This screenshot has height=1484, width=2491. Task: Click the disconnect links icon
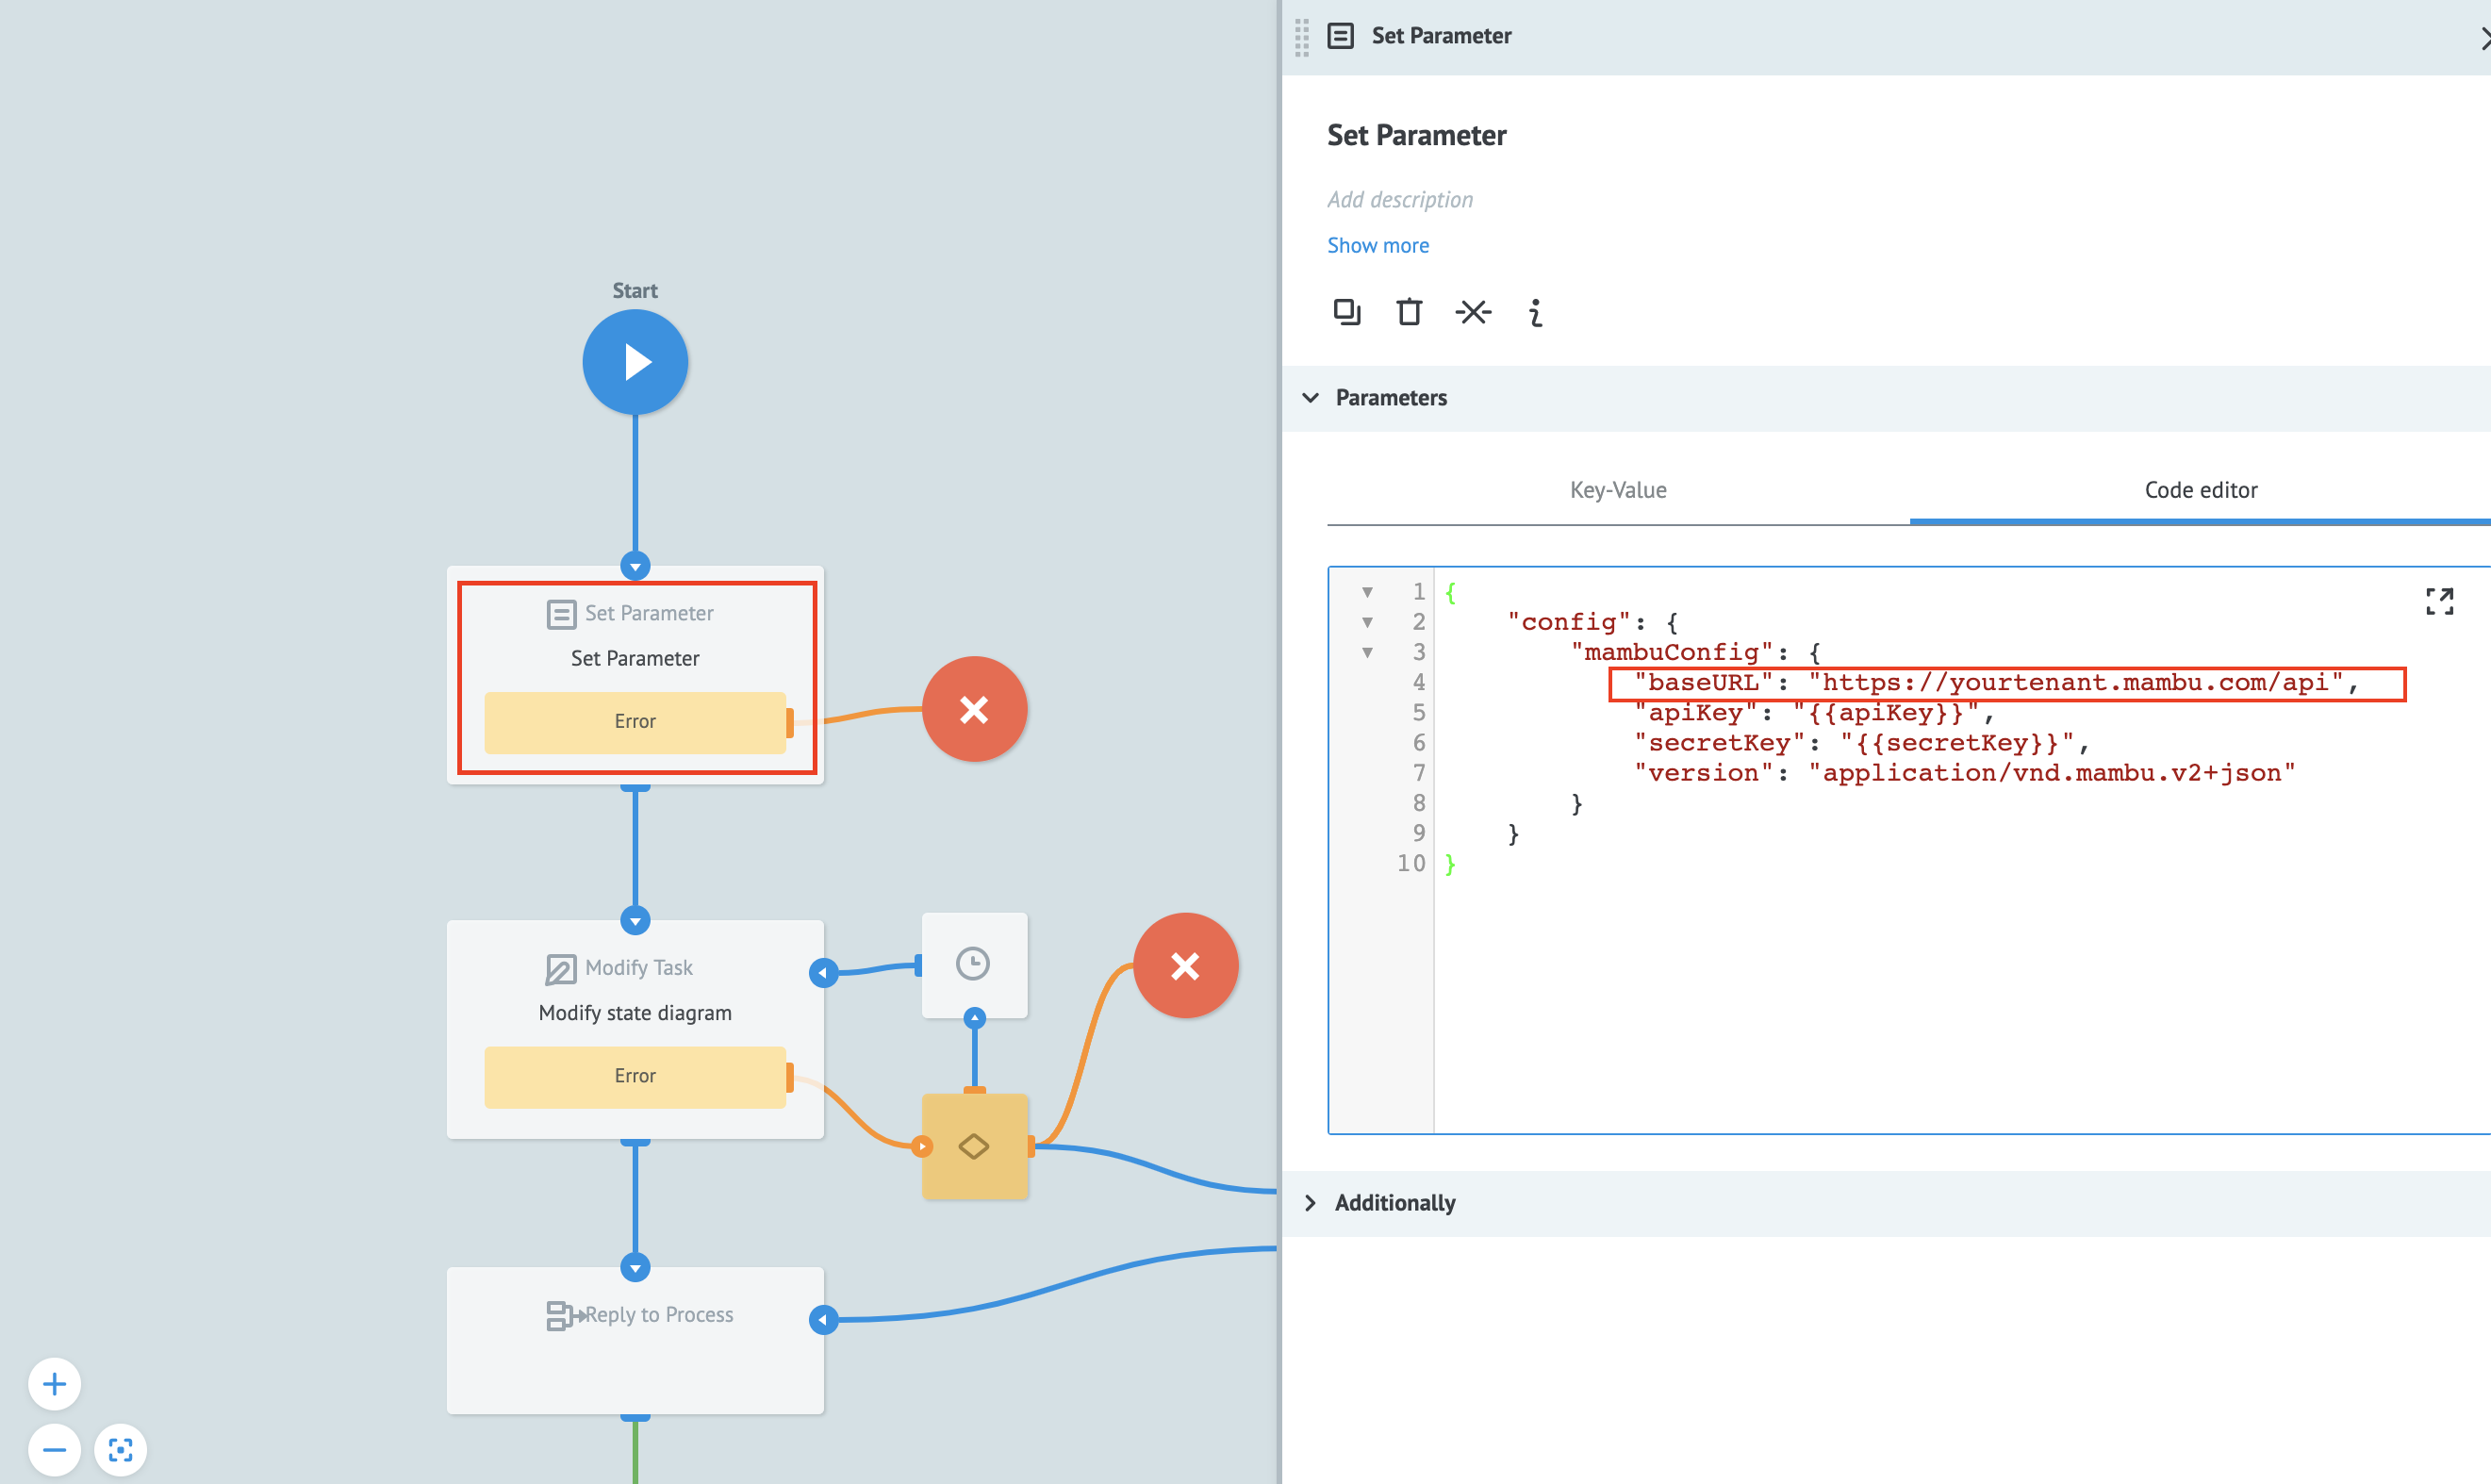point(1472,312)
